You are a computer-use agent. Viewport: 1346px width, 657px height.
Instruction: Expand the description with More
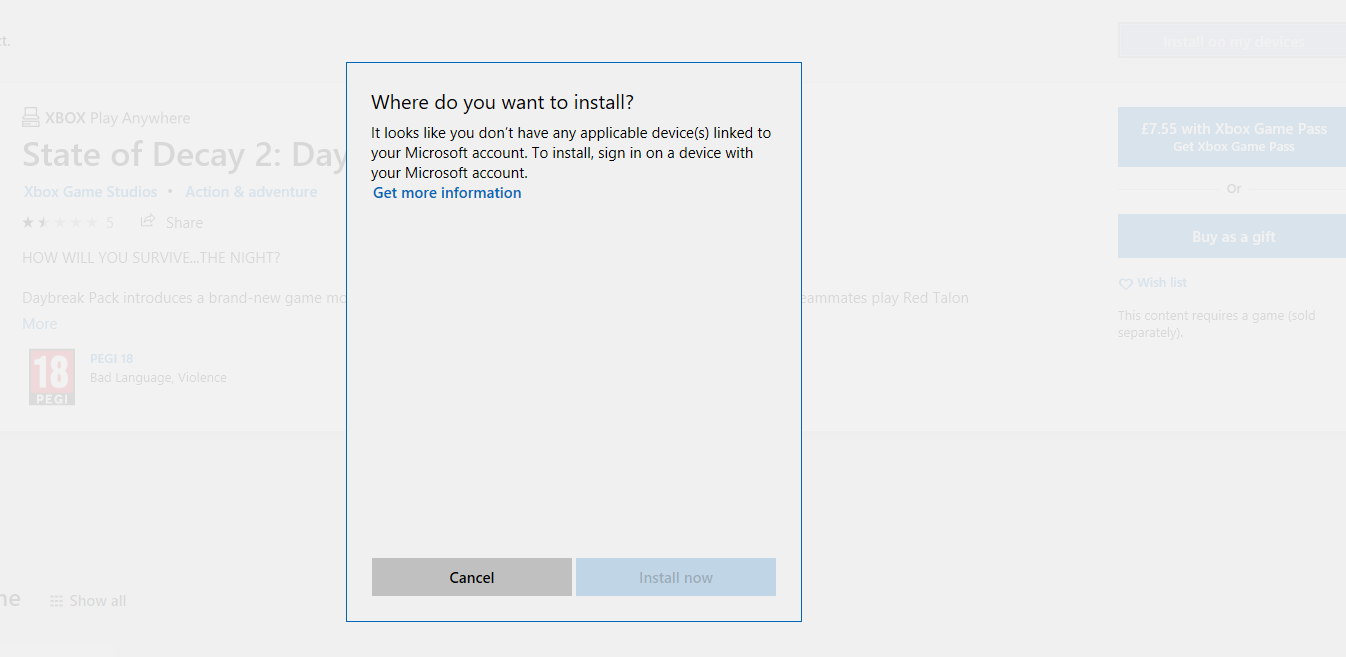(x=40, y=324)
